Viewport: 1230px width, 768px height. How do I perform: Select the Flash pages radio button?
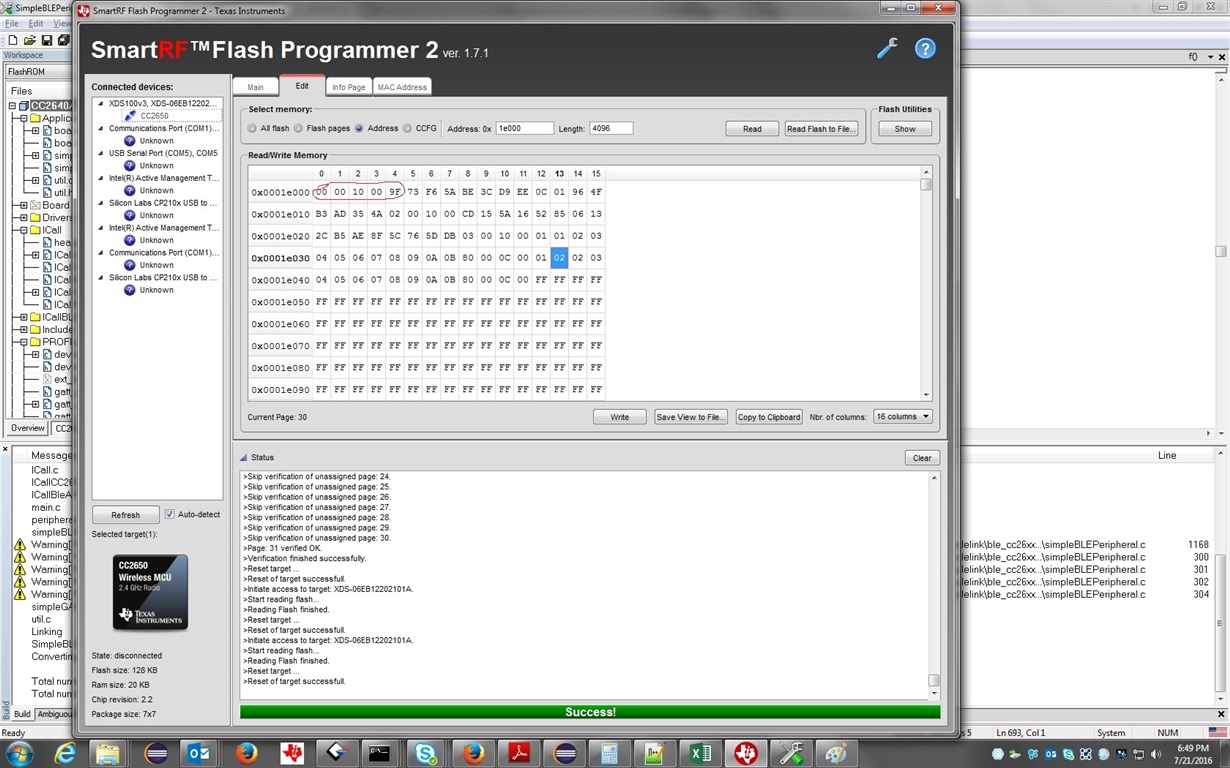pos(298,128)
